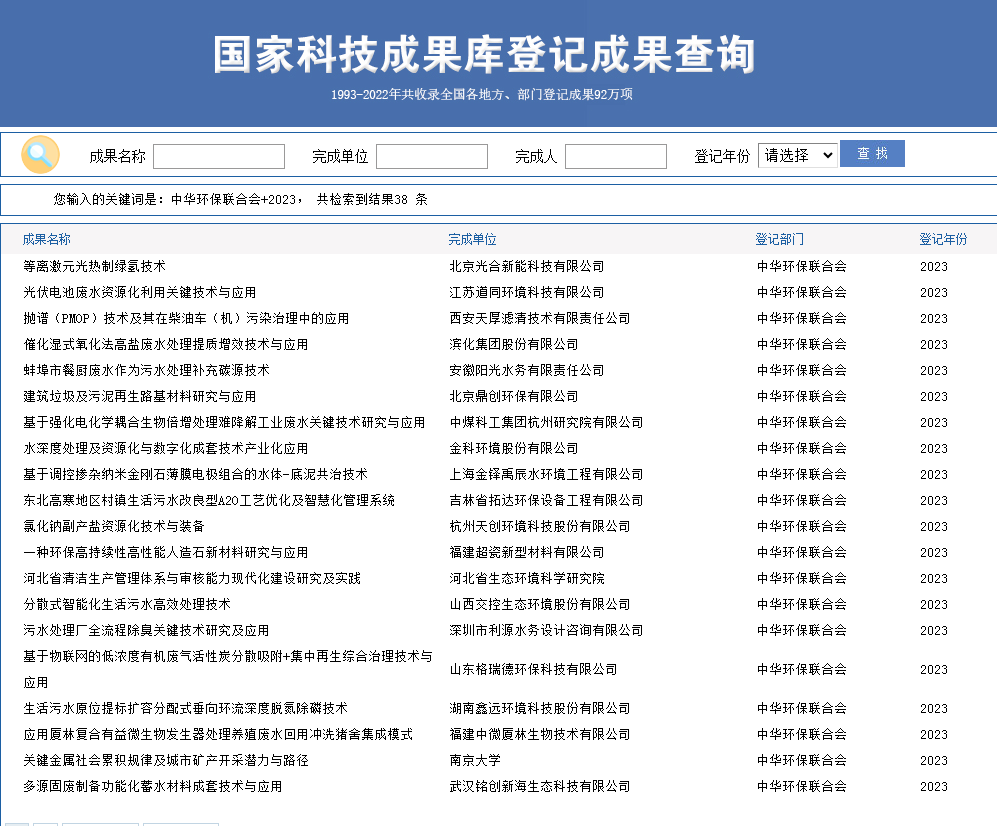This screenshot has width=997, height=826.
Task: Open 建筑垃圾及污泥再生路基材料研究与应用 entry
Action: point(139,396)
